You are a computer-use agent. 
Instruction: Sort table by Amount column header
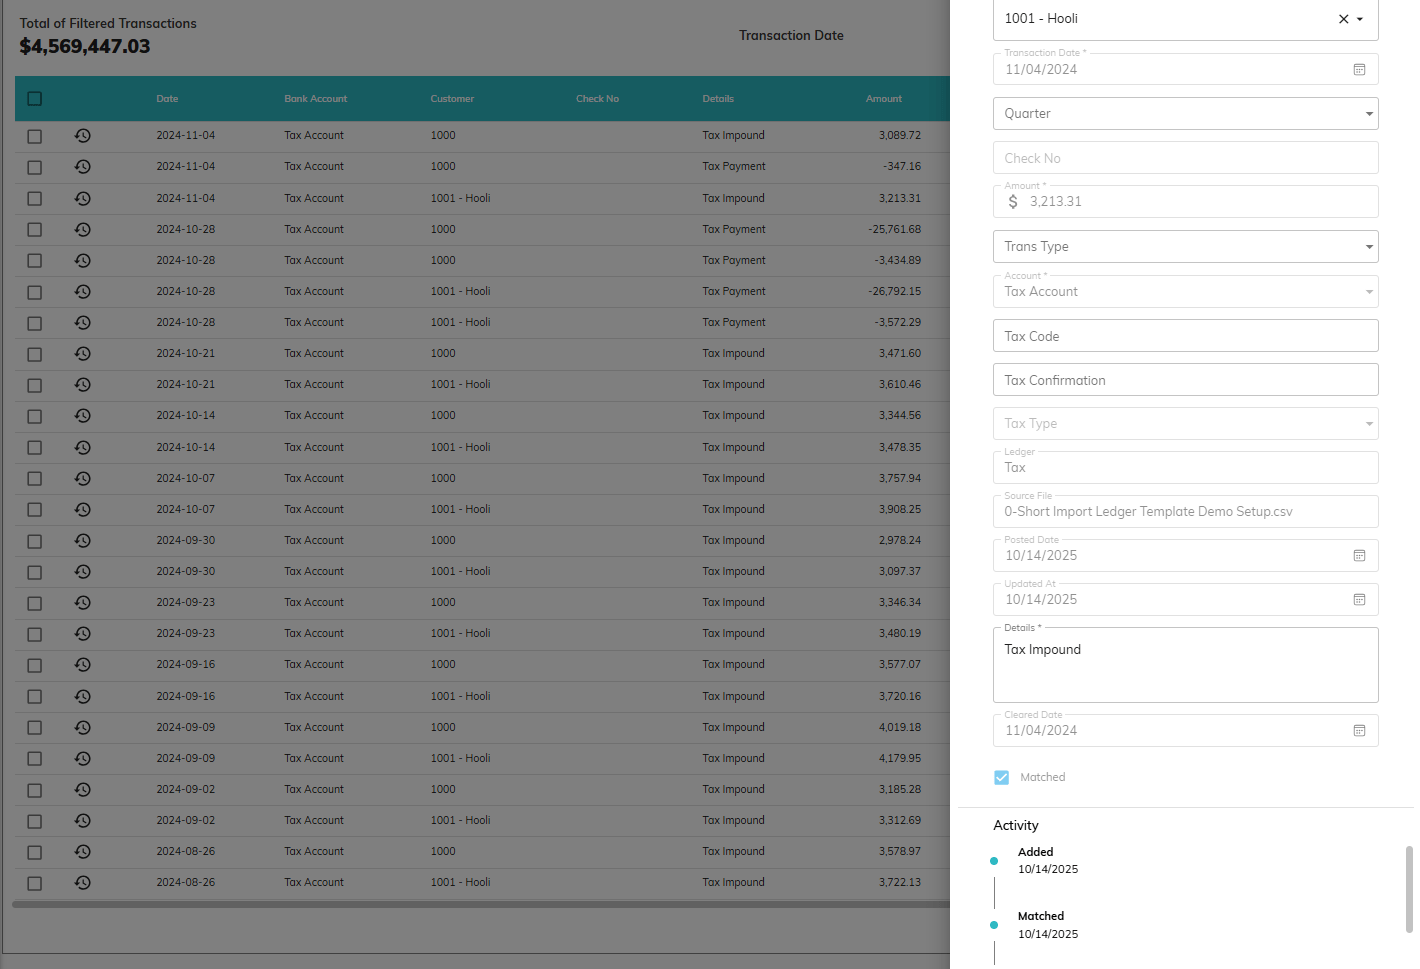click(x=883, y=99)
